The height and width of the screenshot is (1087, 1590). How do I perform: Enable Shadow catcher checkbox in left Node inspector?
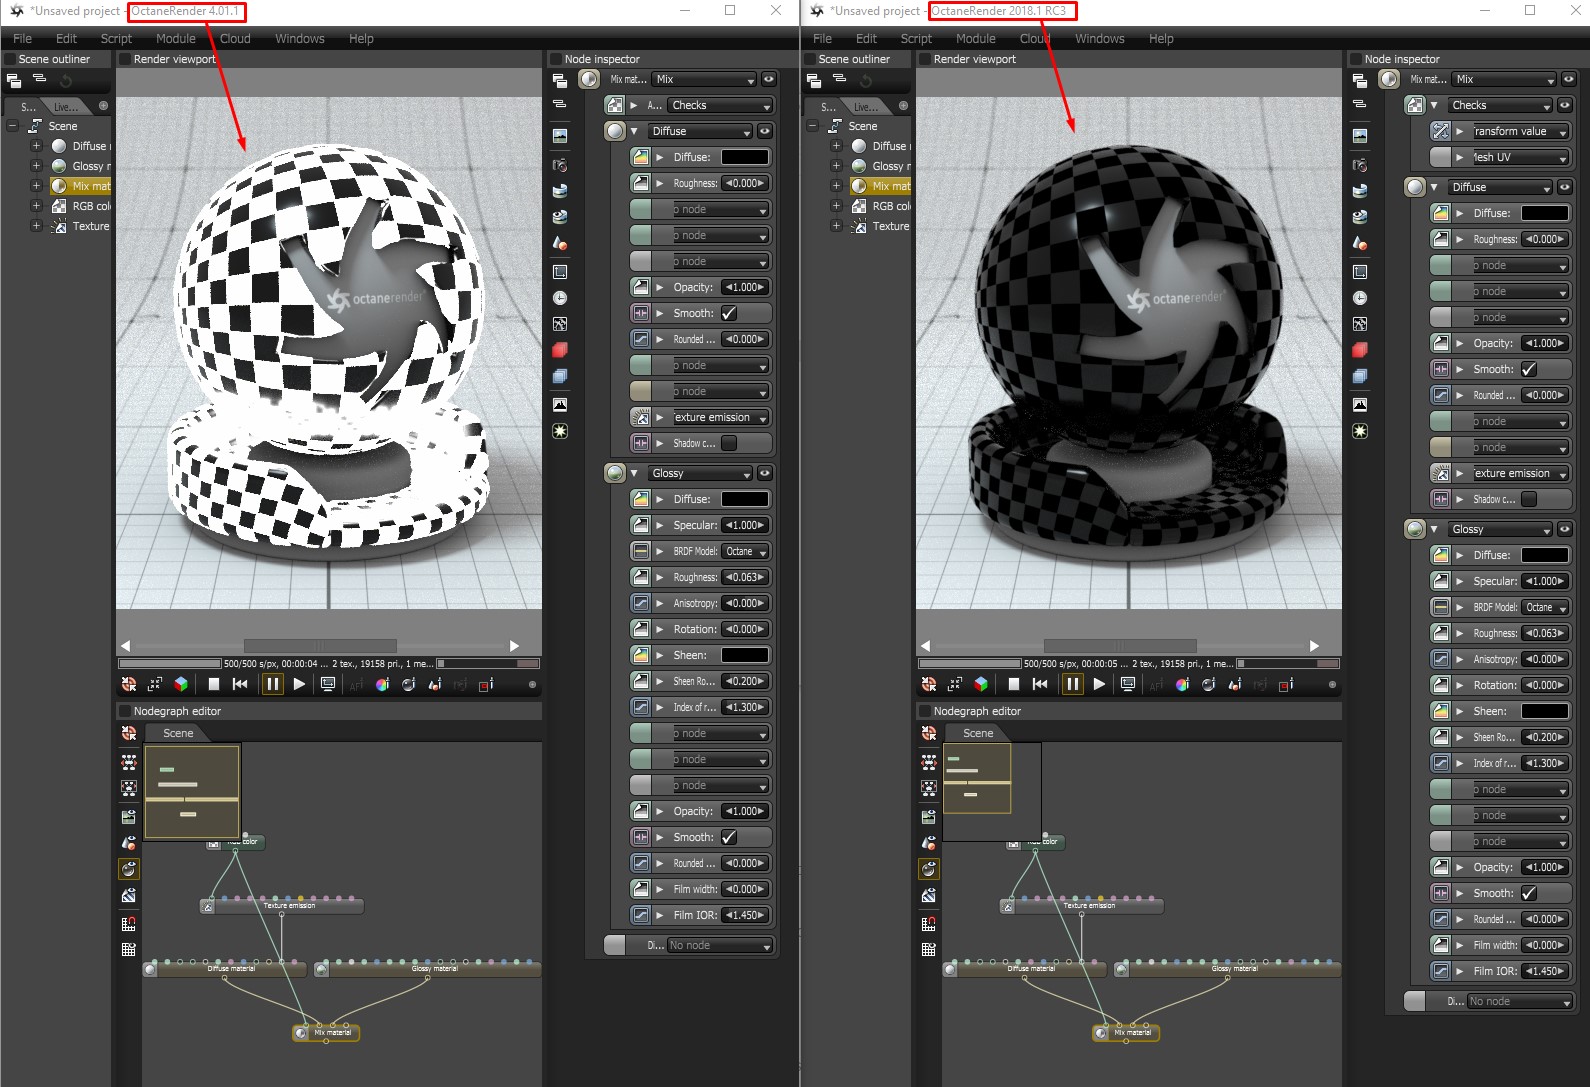pyautogui.click(x=729, y=443)
